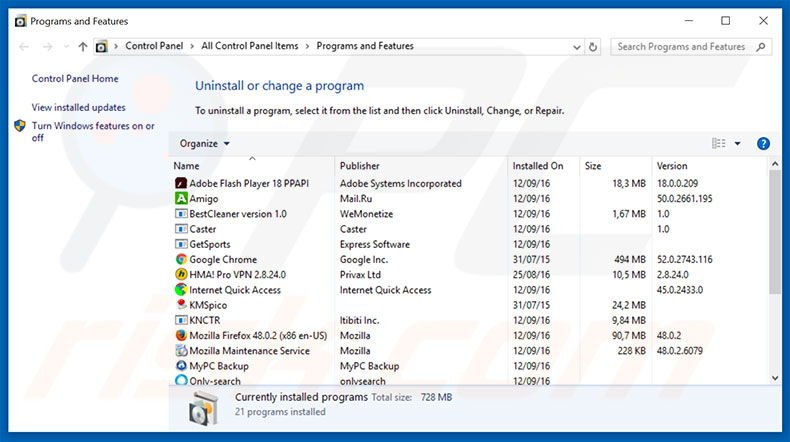The image size is (790, 442).
Task: Click the Windows features shield icon
Action: pos(20,125)
